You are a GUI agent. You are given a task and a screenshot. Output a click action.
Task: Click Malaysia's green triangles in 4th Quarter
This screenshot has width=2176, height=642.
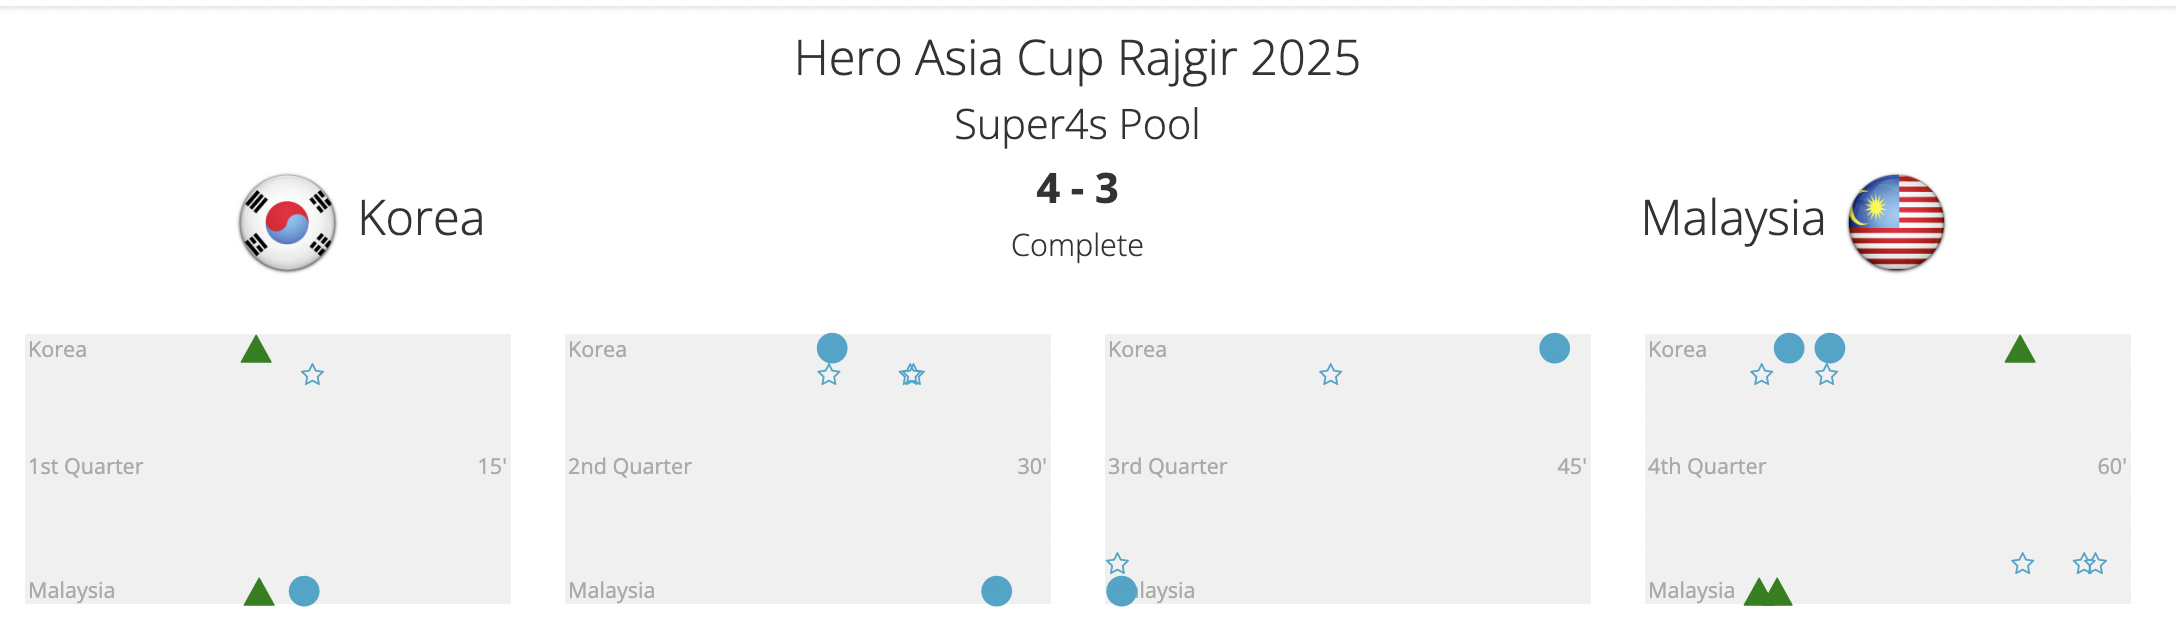(x=1768, y=593)
